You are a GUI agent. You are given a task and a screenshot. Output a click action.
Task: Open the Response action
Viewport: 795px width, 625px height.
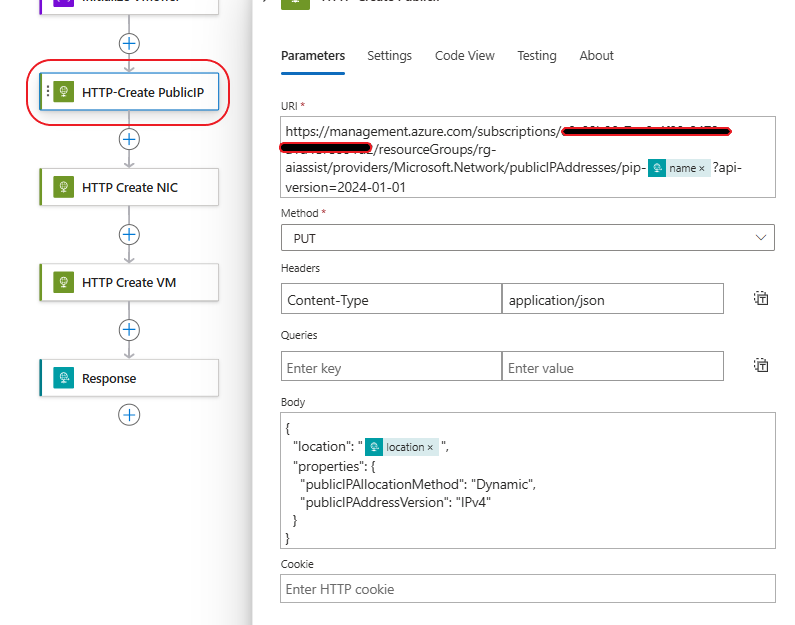coord(129,378)
